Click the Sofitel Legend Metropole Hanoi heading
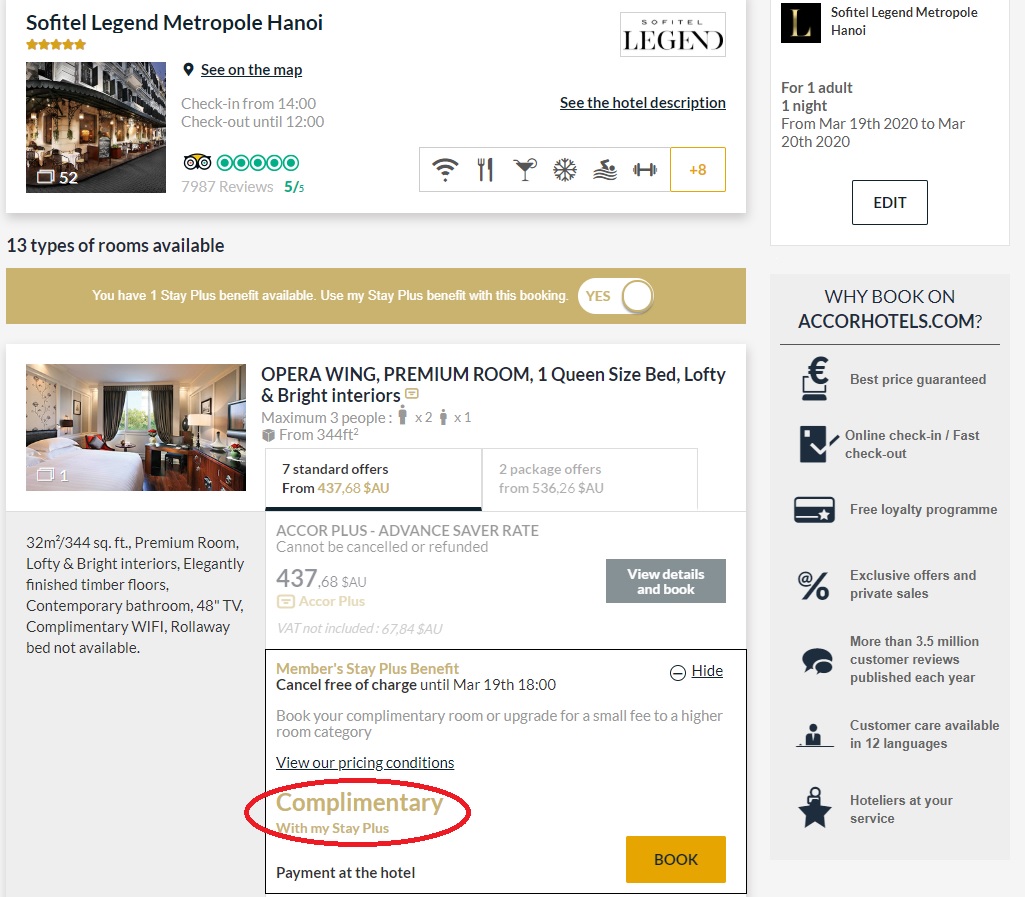Image resolution: width=1025 pixels, height=897 pixels. [175, 23]
